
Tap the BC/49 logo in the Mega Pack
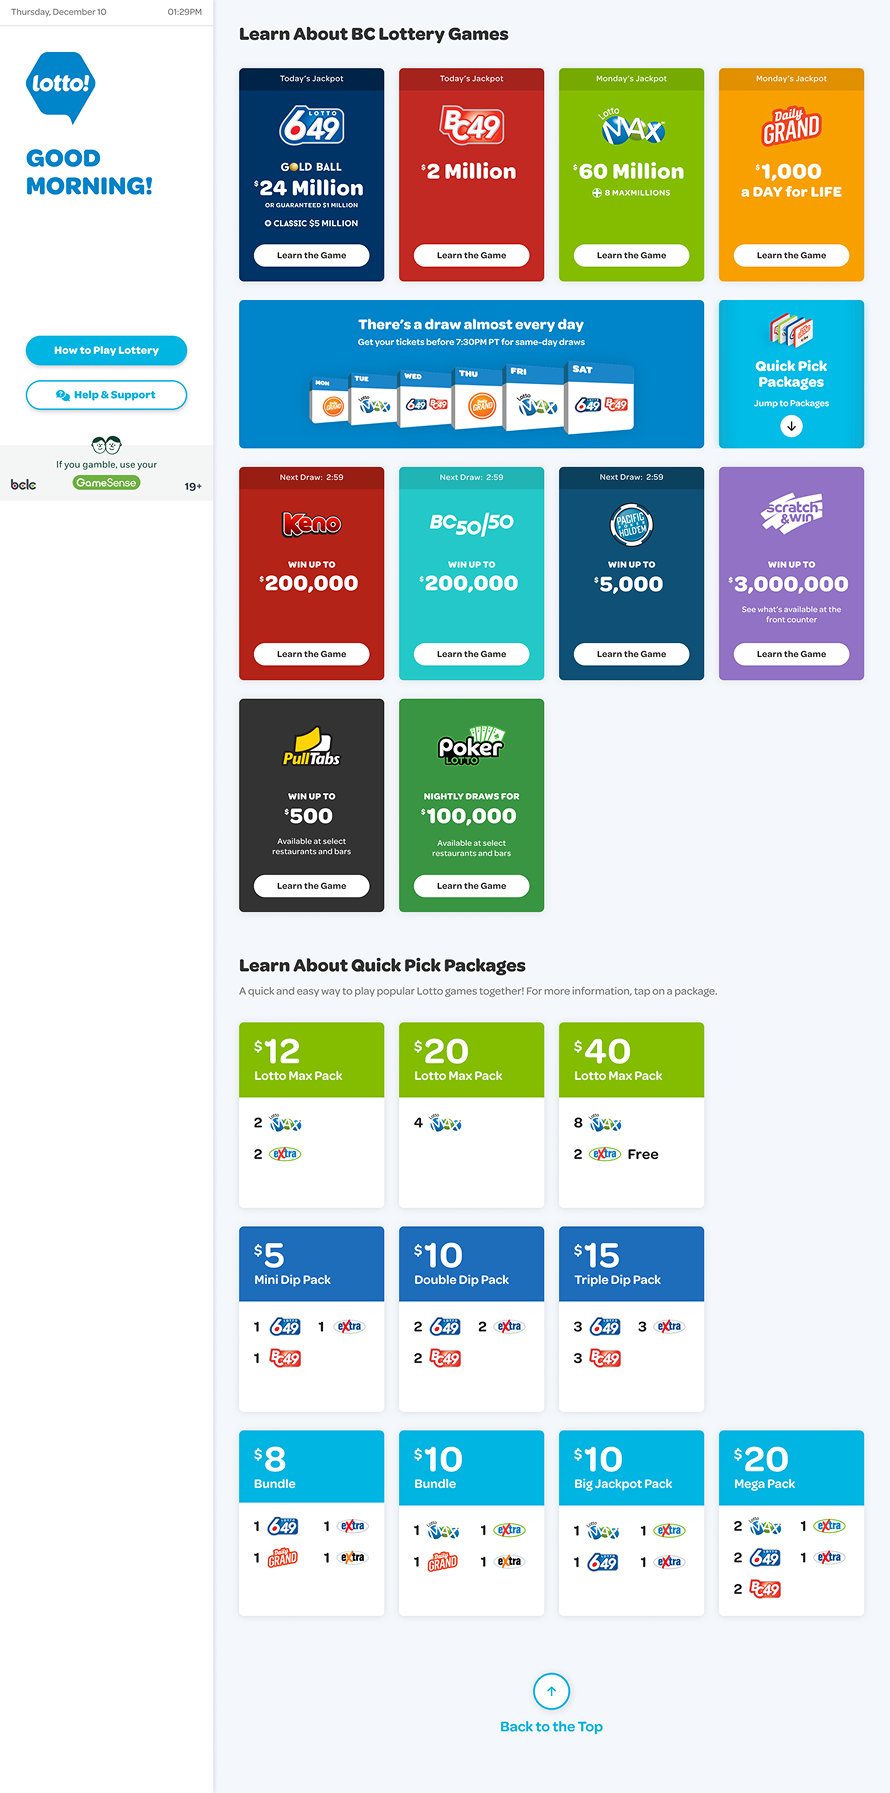(x=765, y=1589)
